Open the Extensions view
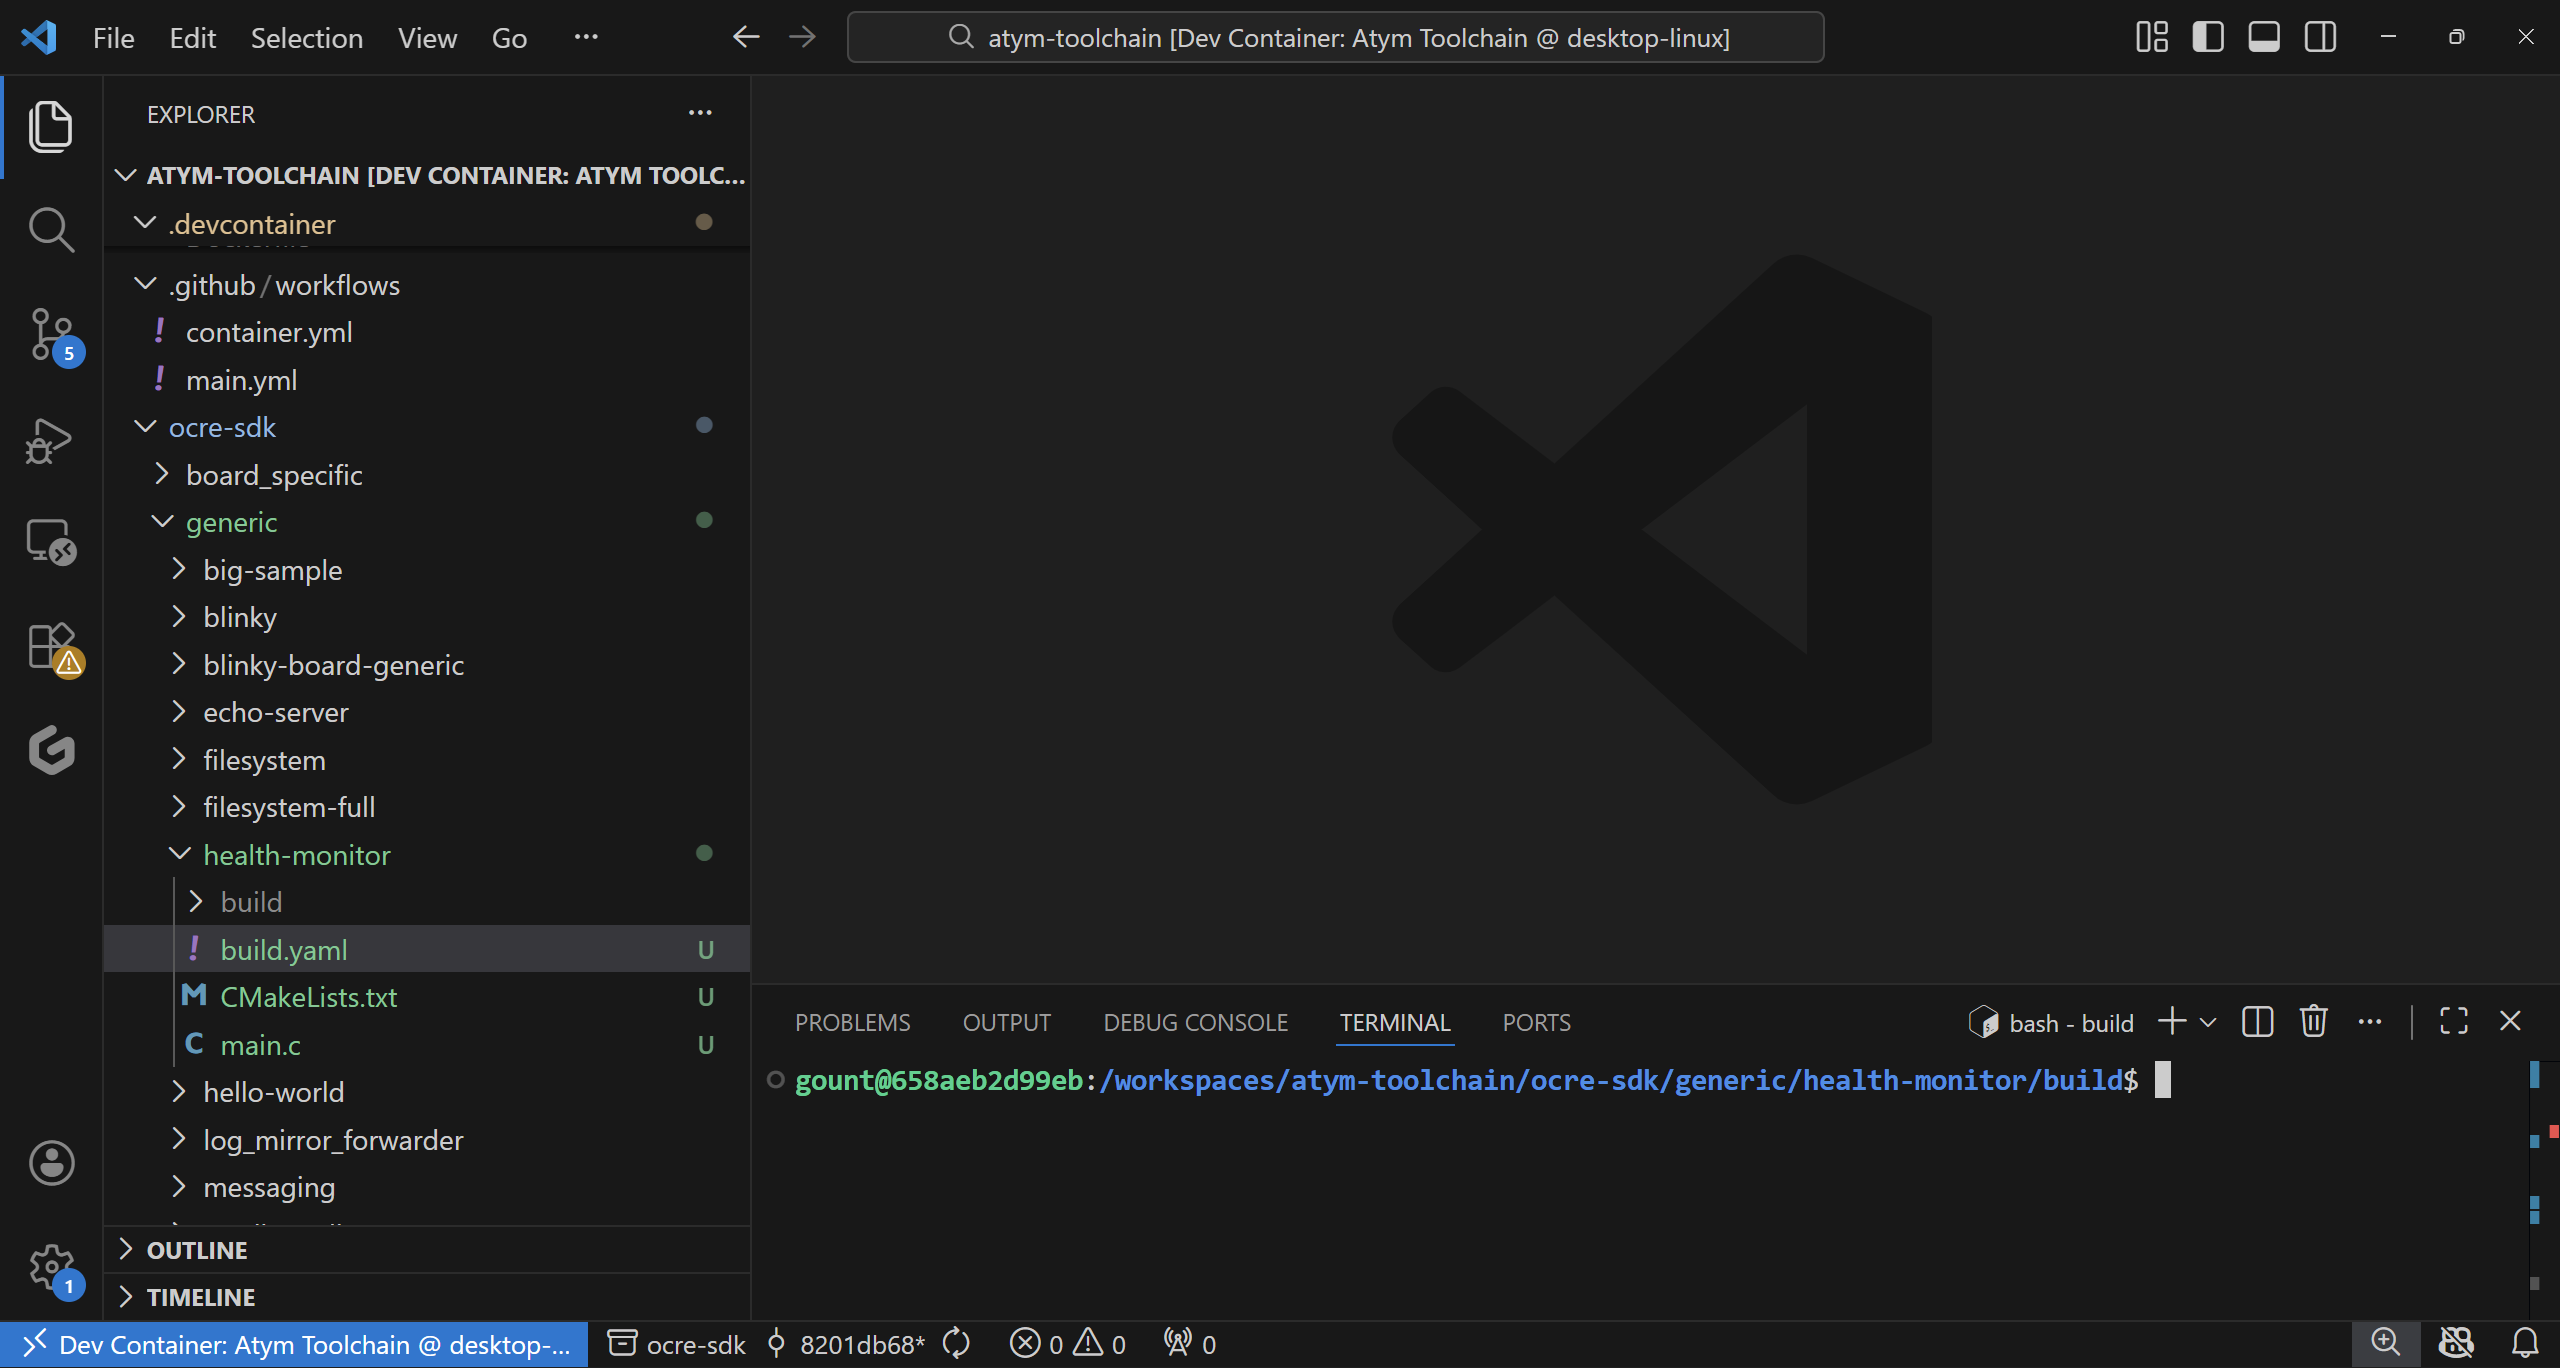 tap(50, 647)
